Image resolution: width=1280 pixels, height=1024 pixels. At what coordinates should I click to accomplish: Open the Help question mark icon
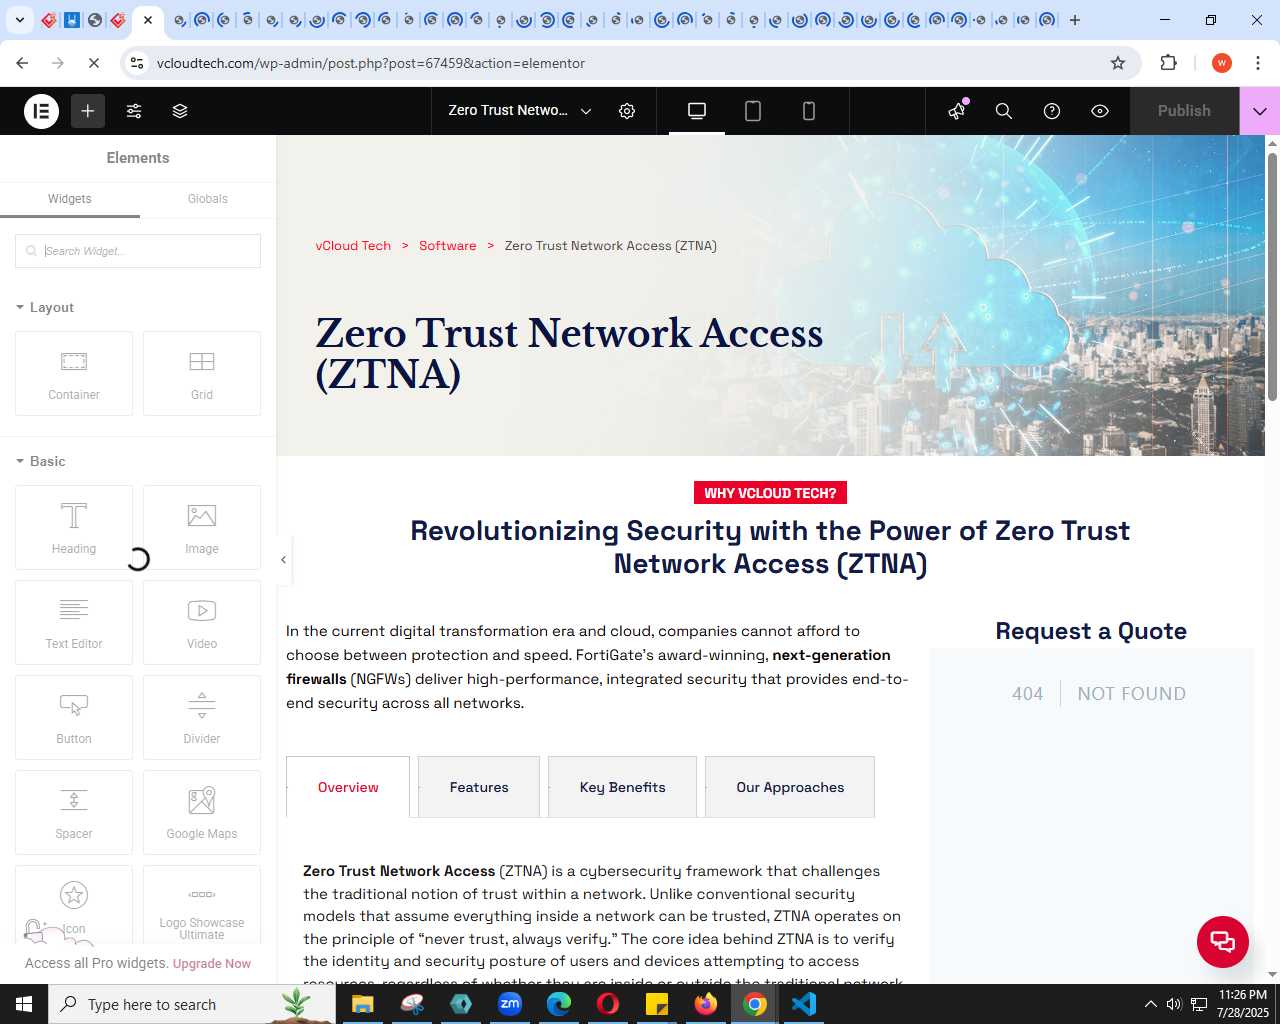[x=1052, y=111]
